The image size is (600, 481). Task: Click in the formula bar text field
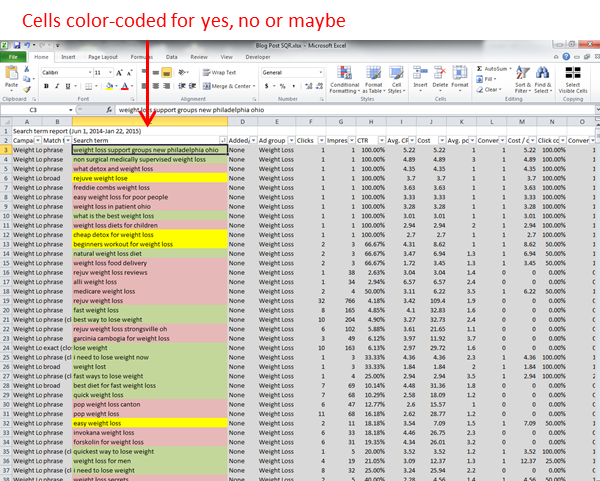point(354,110)
